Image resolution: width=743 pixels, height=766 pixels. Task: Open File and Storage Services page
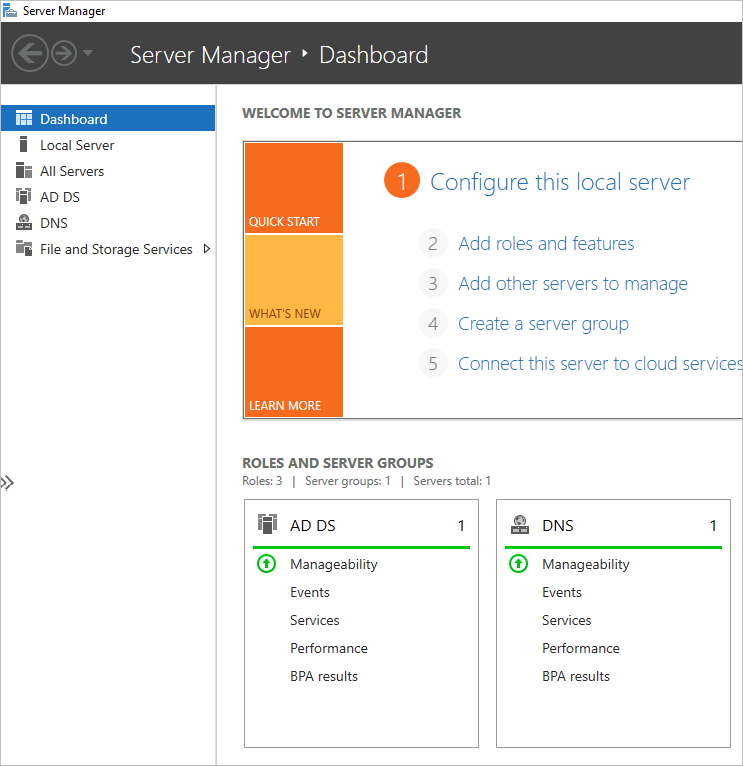pos(116,249)
